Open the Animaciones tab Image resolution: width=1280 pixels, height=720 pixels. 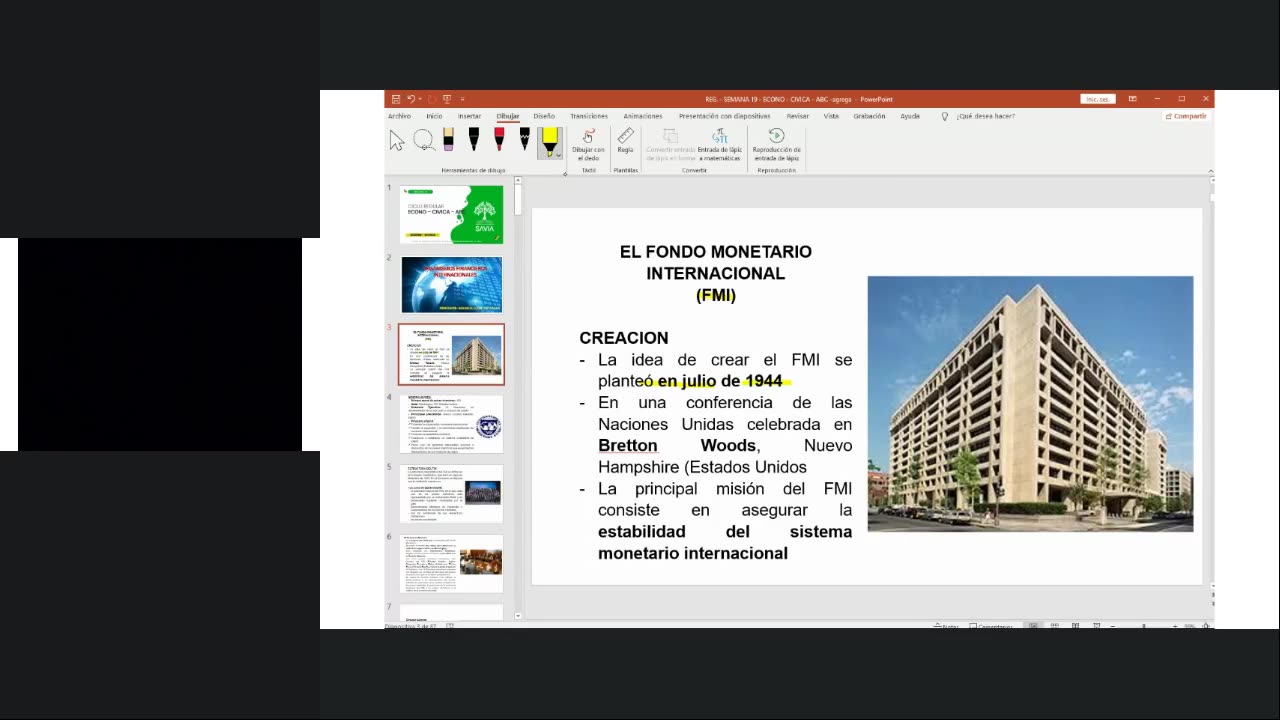[643, 116]
